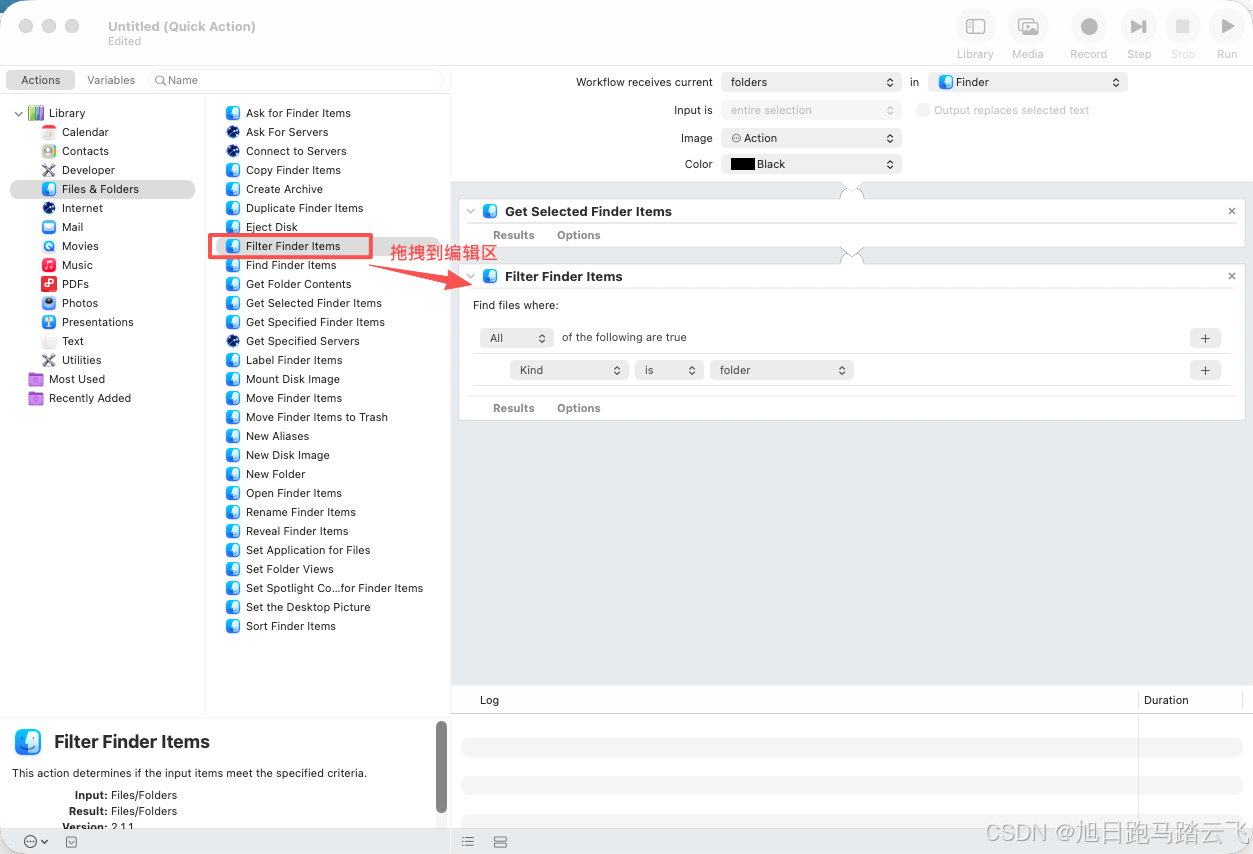Open the 'is' operator dropdown
The image size is (1253, 854).
tap(669, 370)
